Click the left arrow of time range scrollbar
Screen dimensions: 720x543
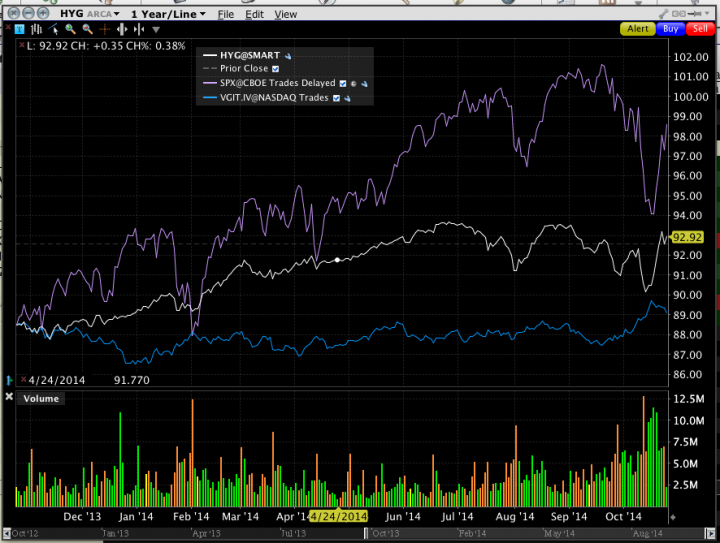point(6,533)
